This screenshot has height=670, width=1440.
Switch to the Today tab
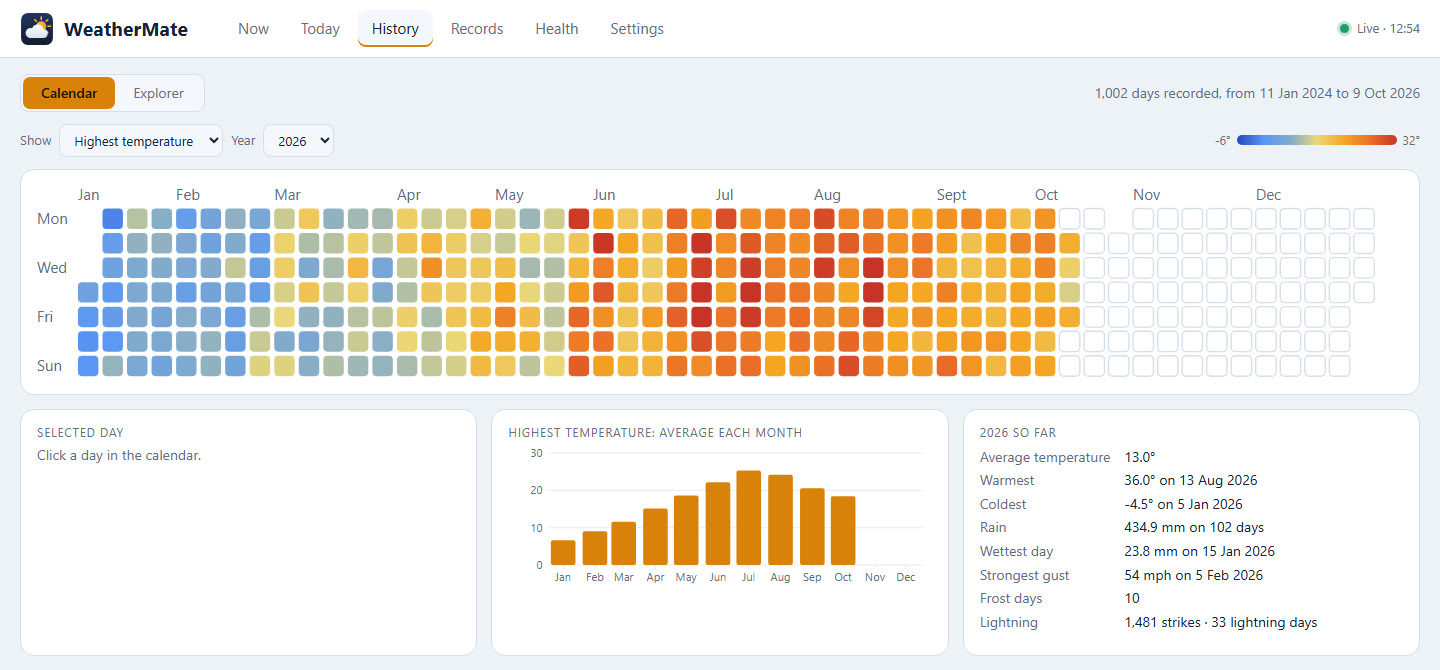click(320, 29)
